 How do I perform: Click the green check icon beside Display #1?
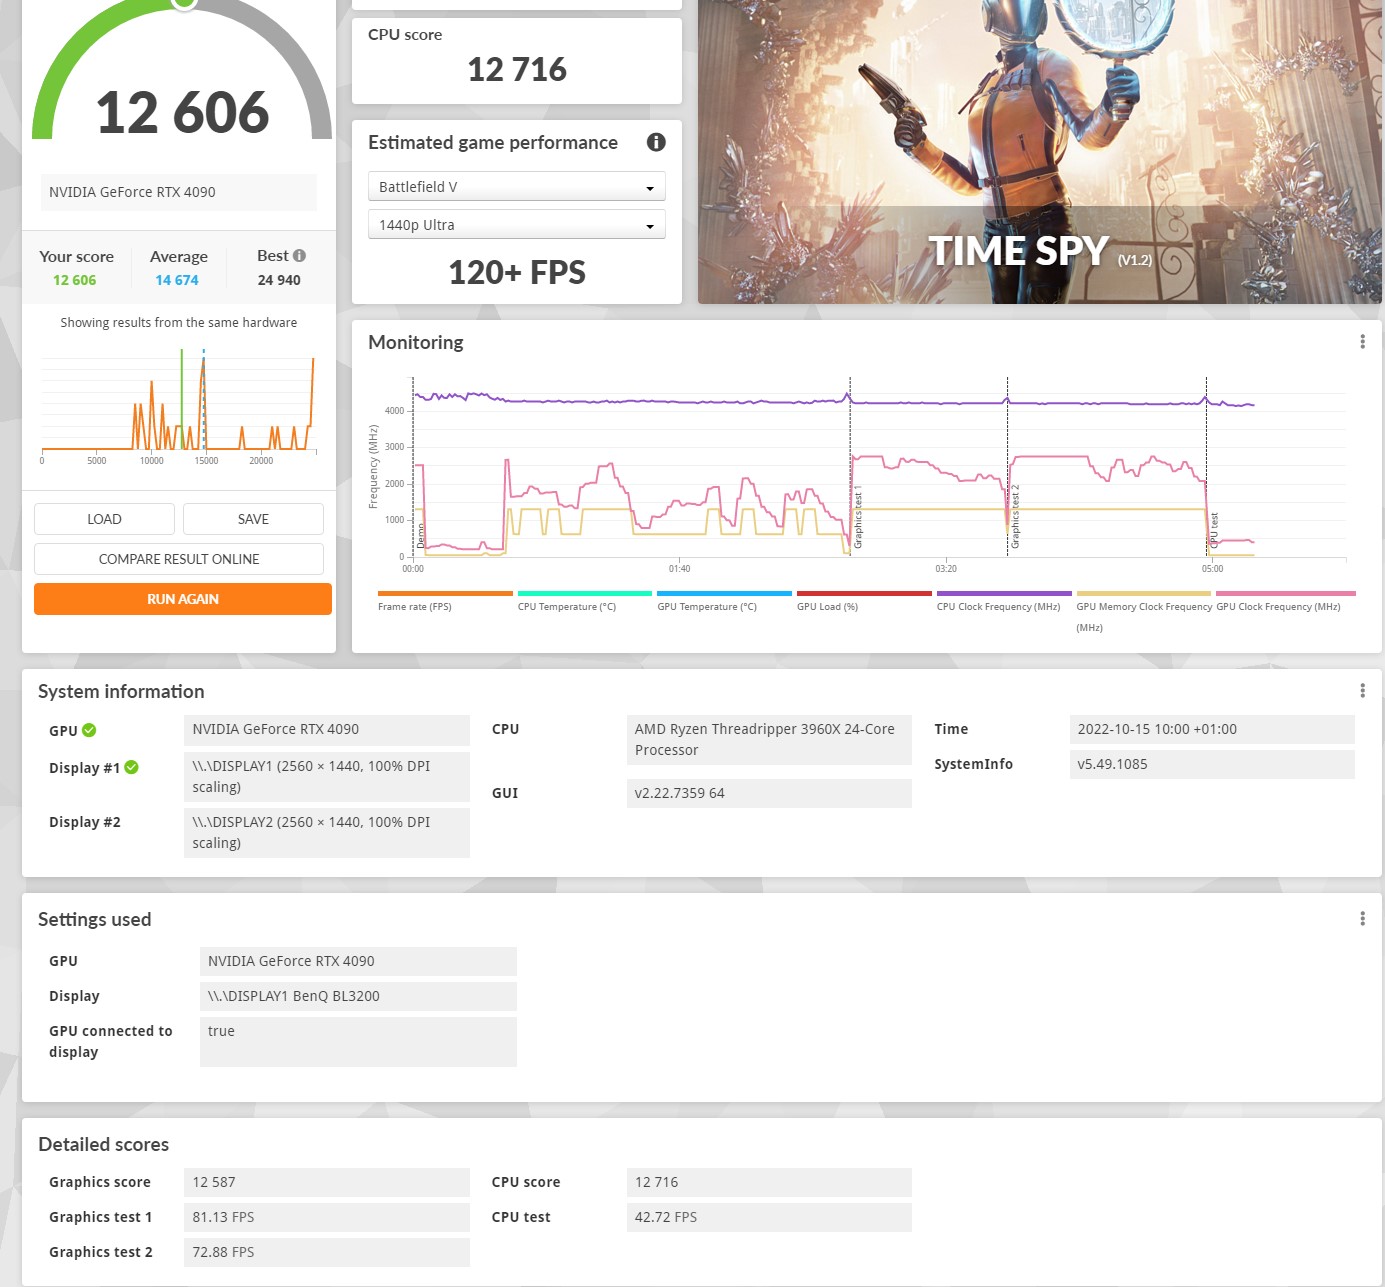131,768
